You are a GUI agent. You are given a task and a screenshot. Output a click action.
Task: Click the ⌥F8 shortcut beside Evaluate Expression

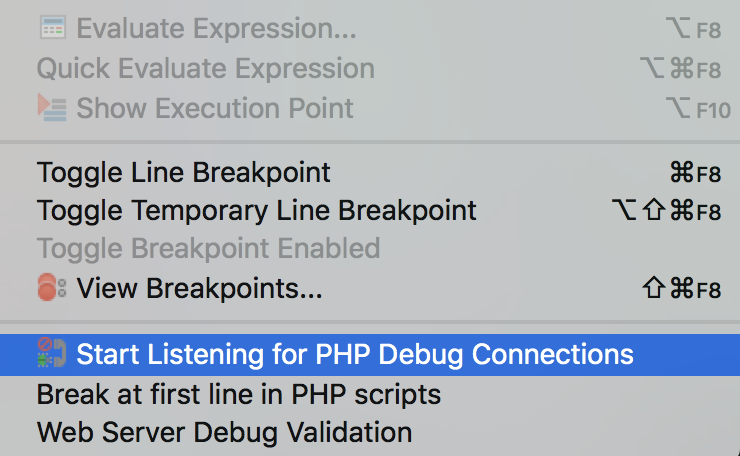click(x=693, y=29)
